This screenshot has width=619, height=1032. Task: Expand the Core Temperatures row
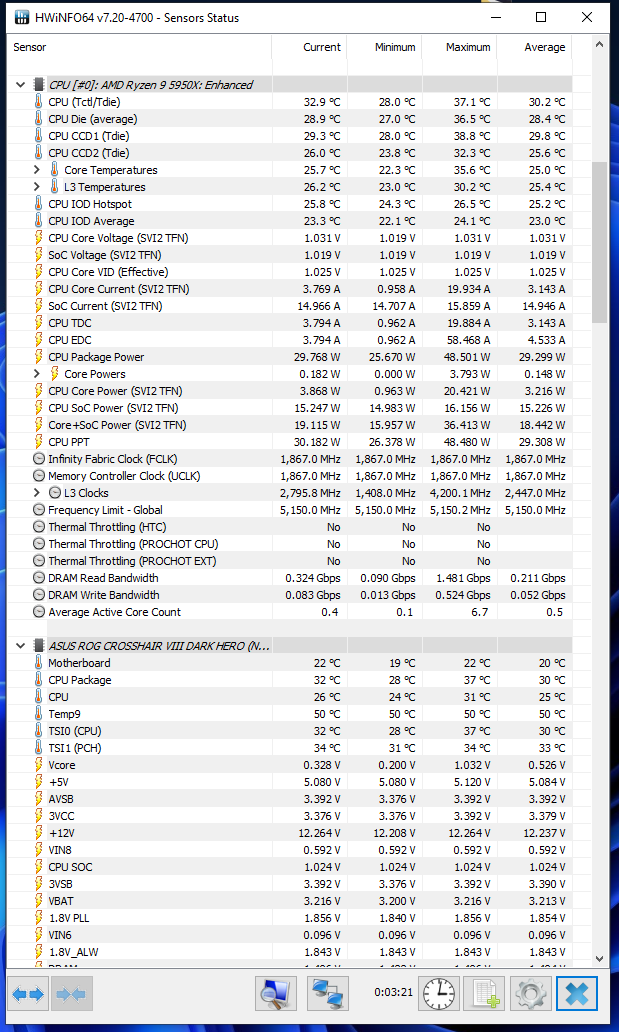coord(37,170)
